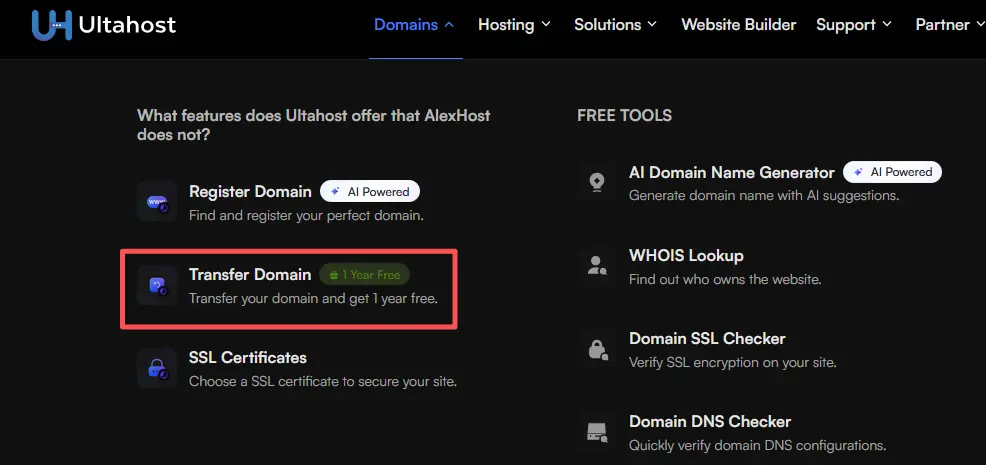Screen dimensions: 986x465
Task: Open the Hosting menu item
Action: coord(506,25)
